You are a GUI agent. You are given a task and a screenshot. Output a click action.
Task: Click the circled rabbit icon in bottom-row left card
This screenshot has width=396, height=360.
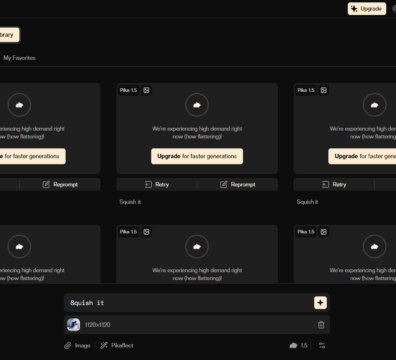(x=19, y=247)
